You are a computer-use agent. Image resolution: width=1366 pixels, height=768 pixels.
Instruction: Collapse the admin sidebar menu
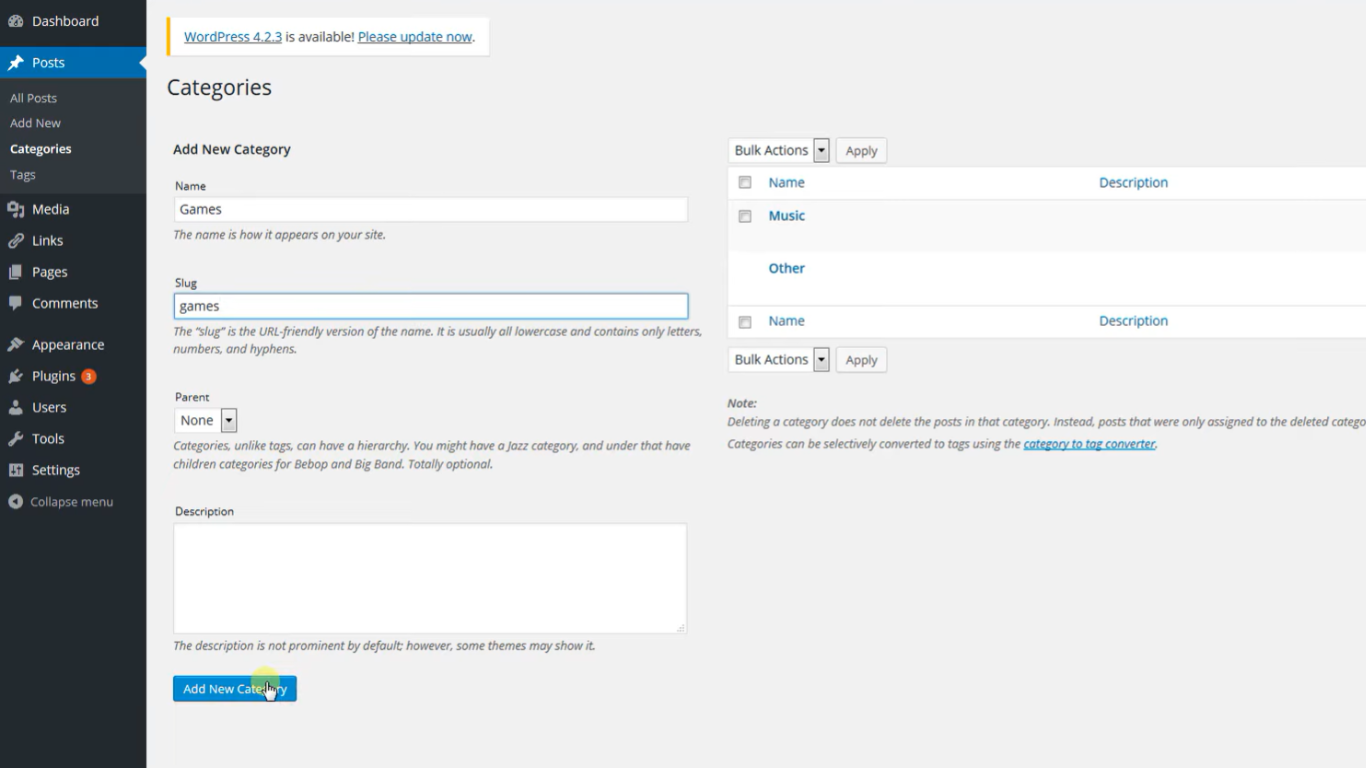tap(60, 502)
